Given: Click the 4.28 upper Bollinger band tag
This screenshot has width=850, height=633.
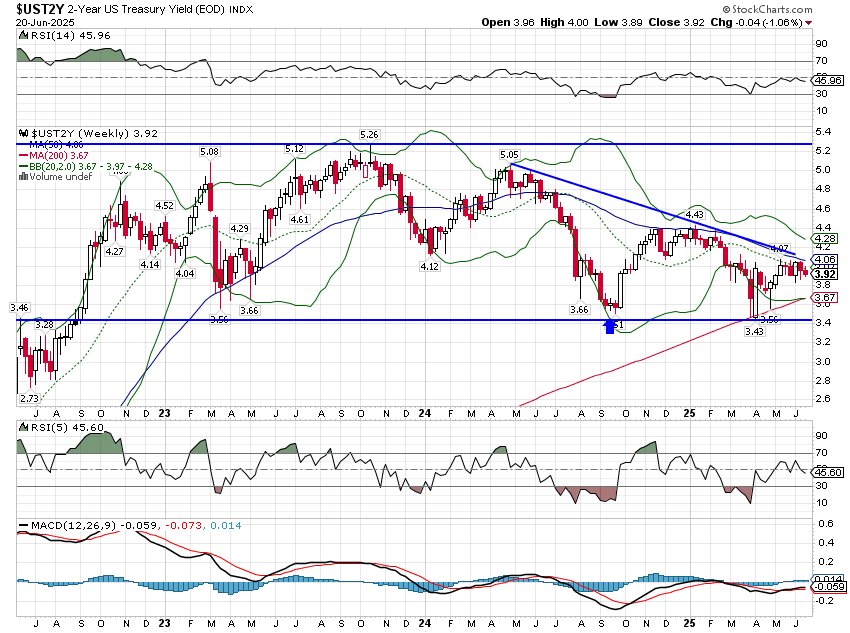Looking at the screenshot, I should click(825, 239).
